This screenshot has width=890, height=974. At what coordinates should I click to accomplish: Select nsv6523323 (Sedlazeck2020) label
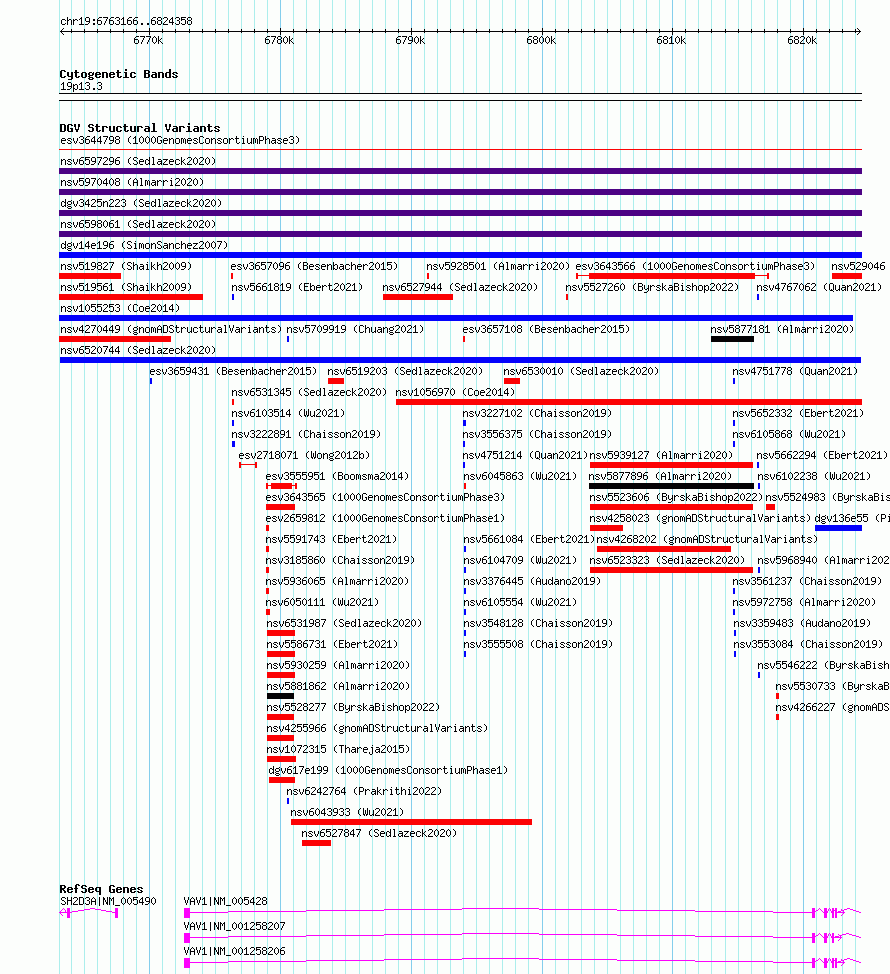(667, 561)
